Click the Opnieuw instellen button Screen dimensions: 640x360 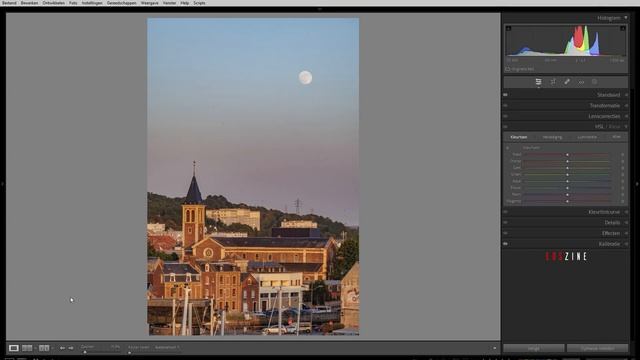tap(598, 349)
